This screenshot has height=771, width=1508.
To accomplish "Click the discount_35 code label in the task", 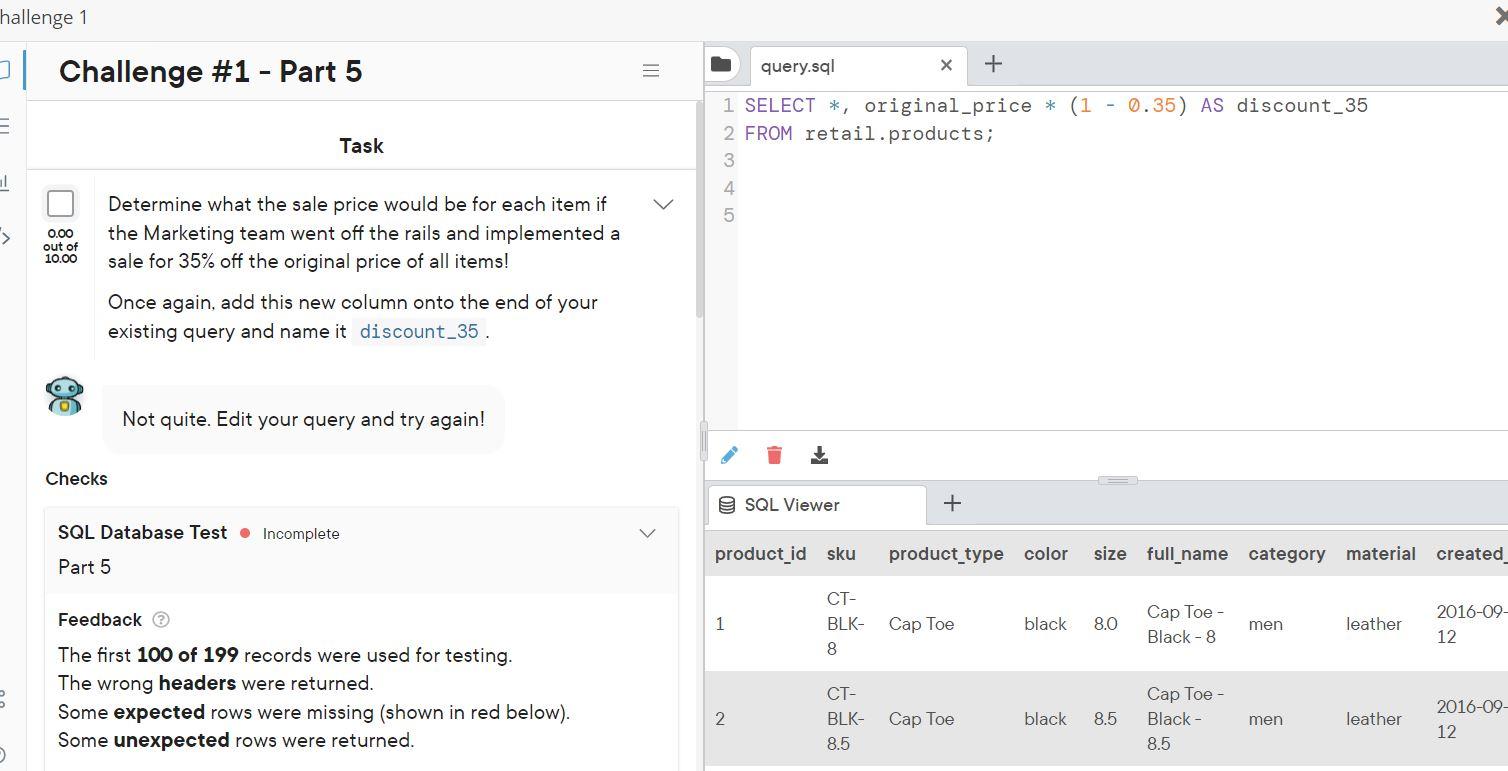I will click(419, 331).
